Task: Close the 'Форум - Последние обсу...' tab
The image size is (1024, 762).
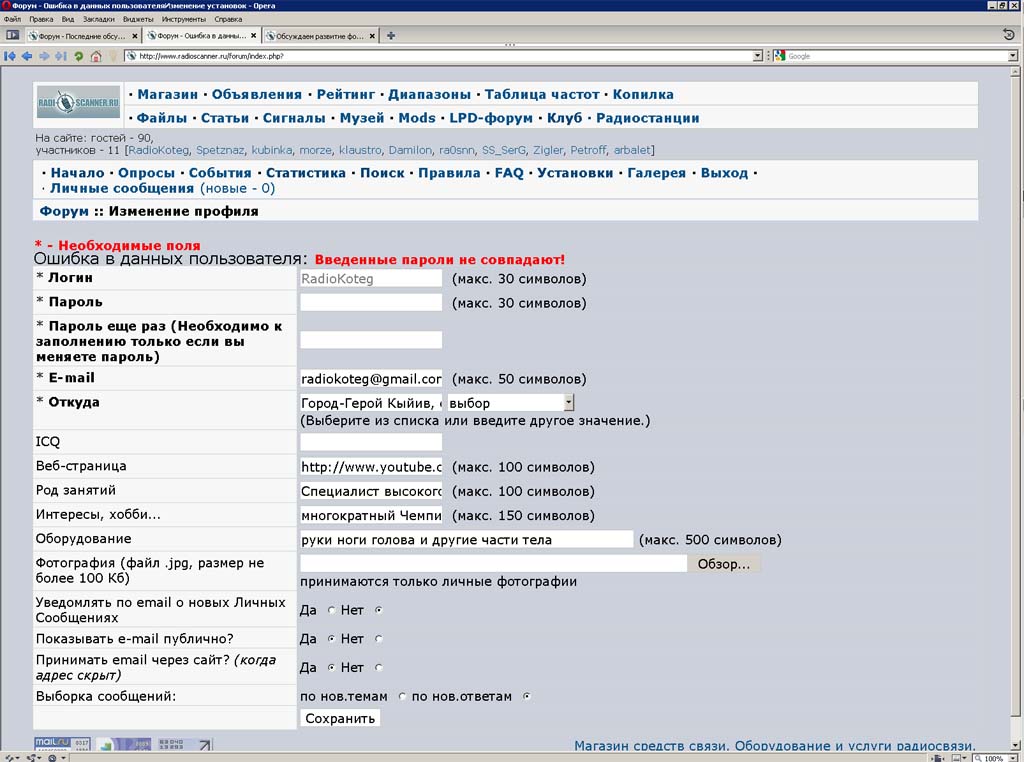Action: pos(135,36)
